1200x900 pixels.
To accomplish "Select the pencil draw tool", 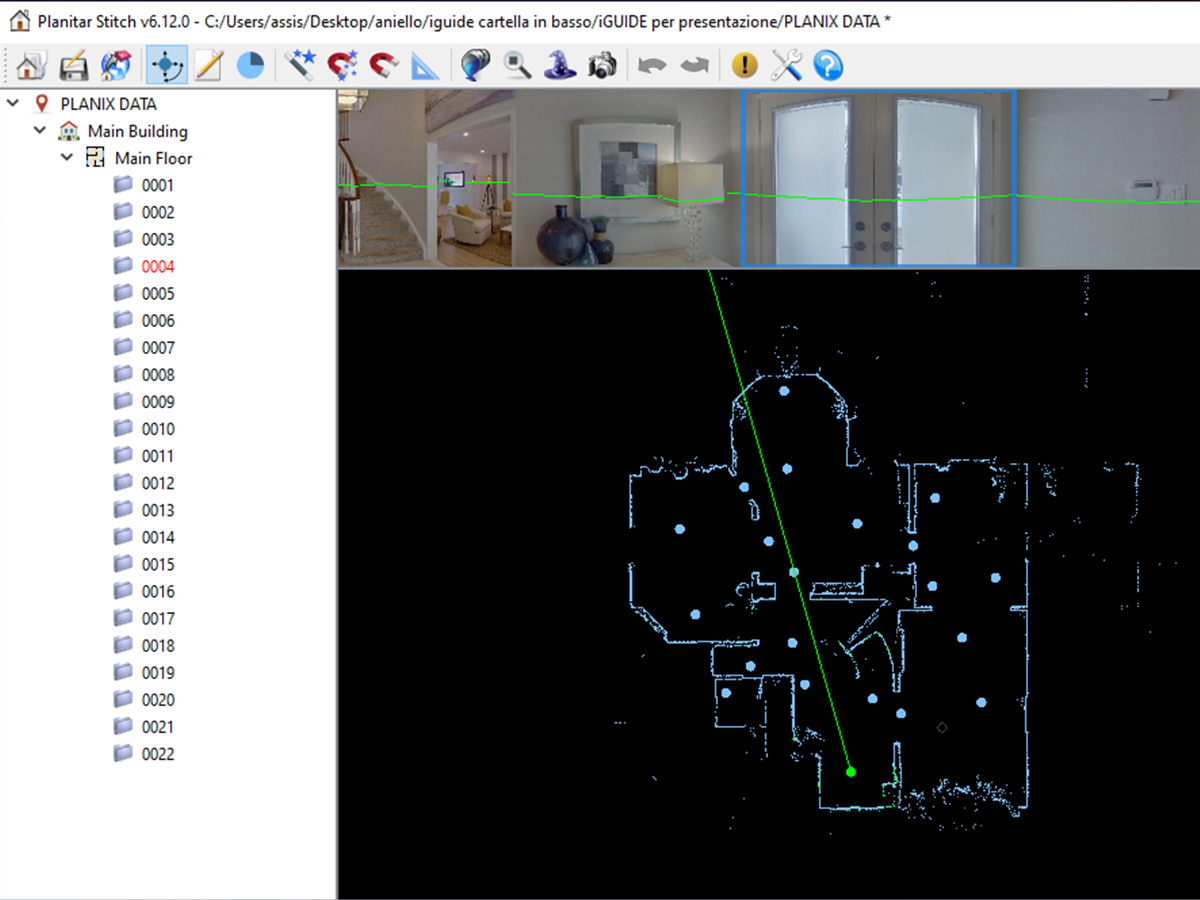I will coord(208,66).
